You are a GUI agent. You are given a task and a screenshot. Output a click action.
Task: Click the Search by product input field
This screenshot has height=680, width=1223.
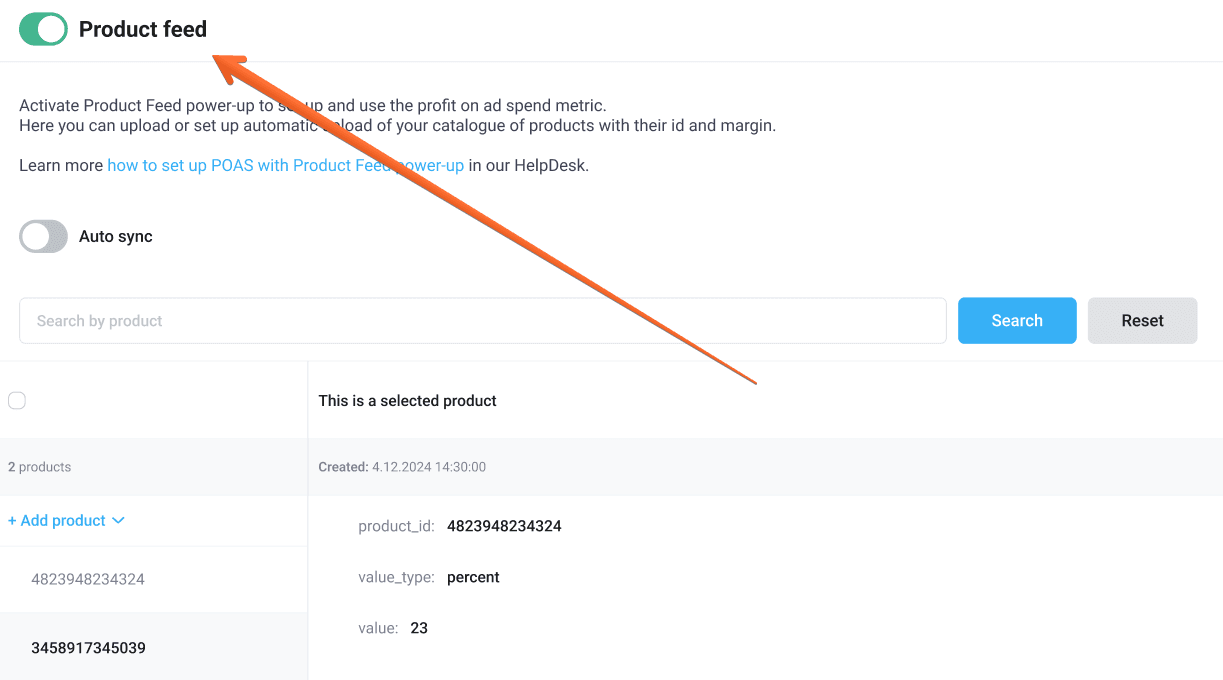(483, 320)
